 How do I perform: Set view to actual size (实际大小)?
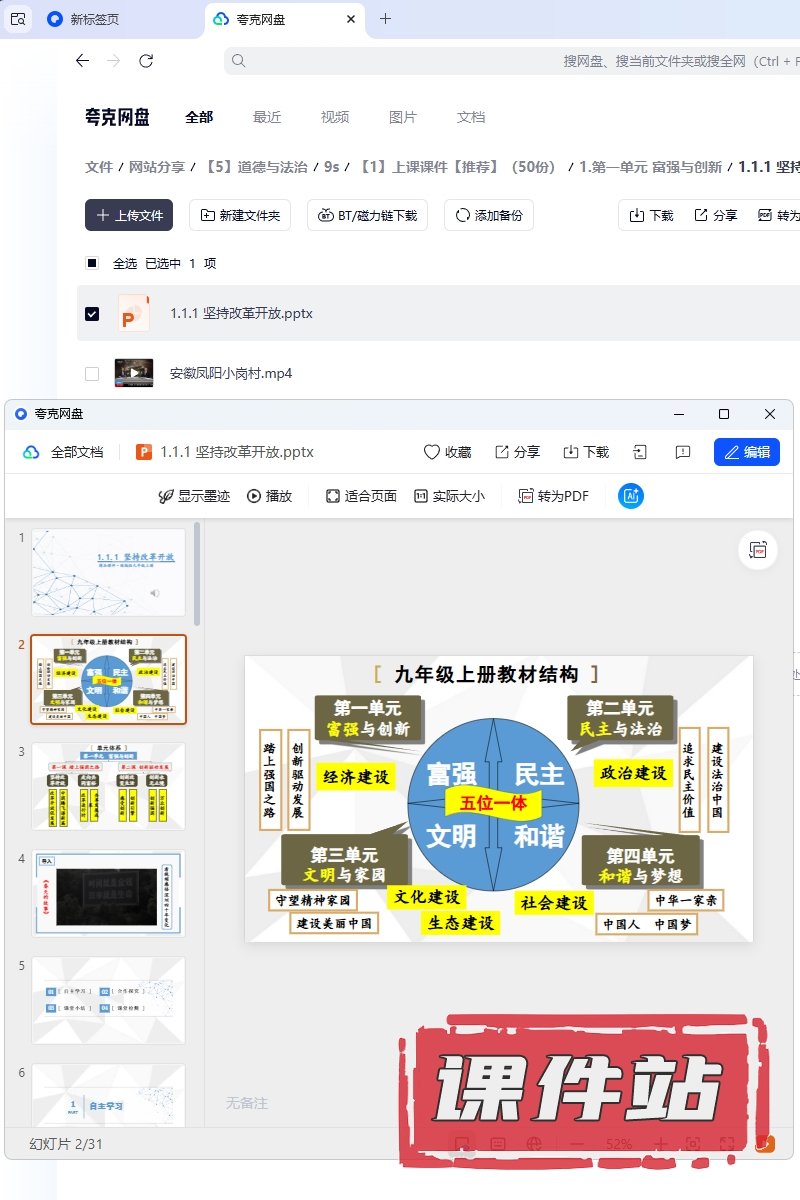pos(449,496)
